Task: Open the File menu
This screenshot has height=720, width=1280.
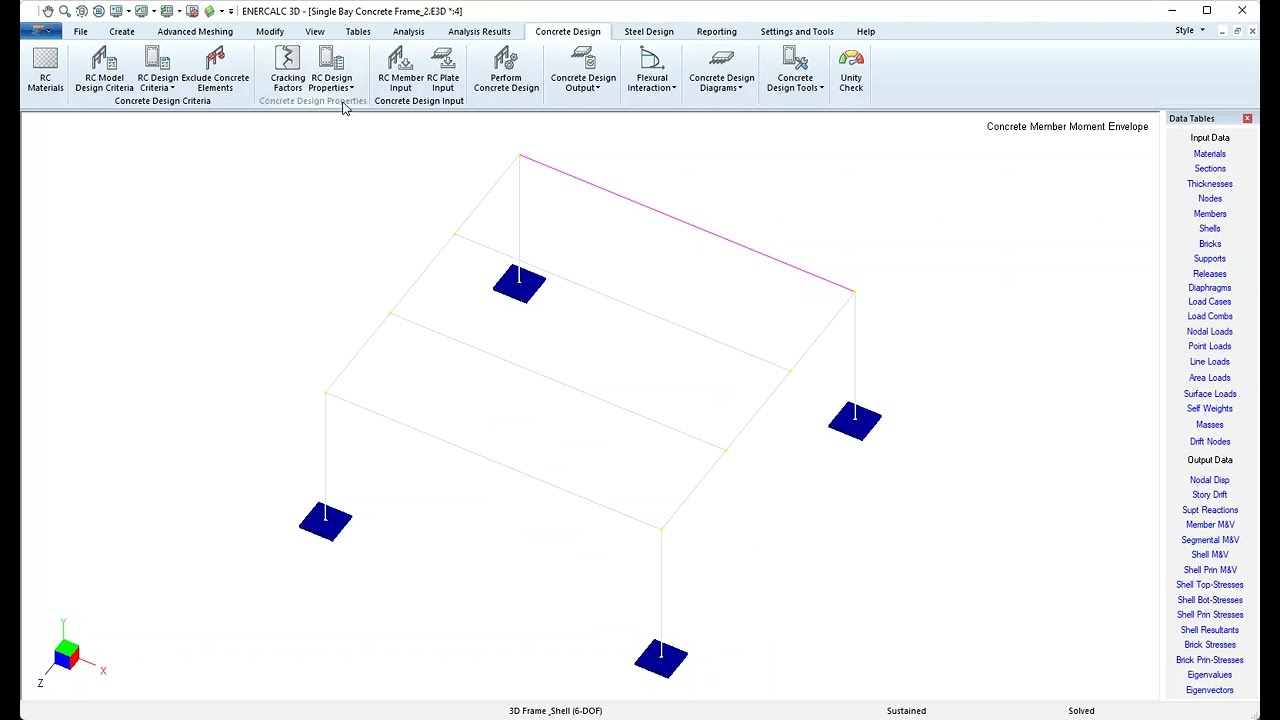Action: tap(80, 31)
